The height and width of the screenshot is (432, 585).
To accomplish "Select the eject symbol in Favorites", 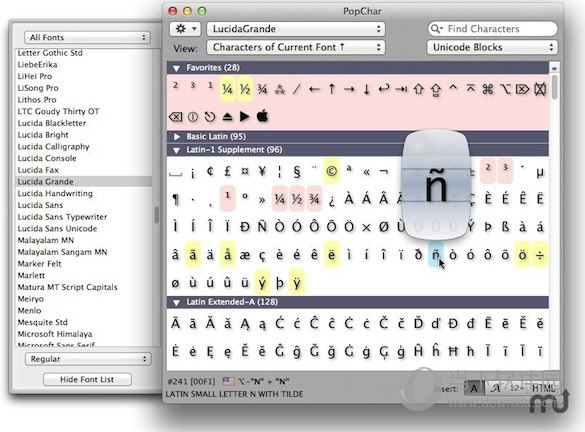I will click(x=227, y=117).
